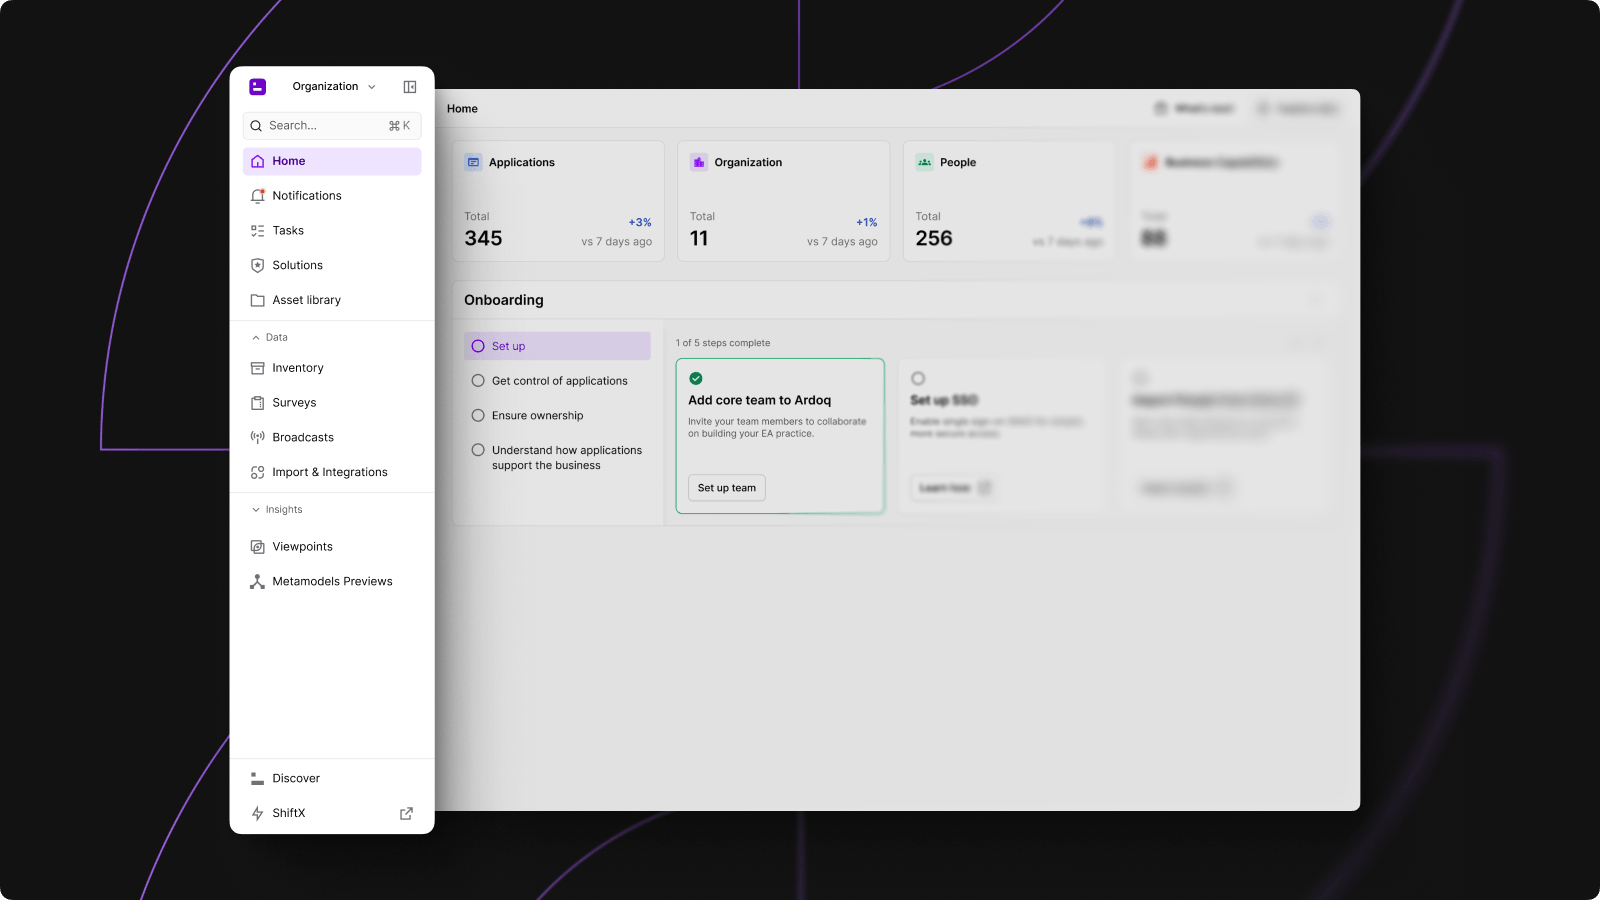Expand the Insights section chevron
Screen dimensions: 1600x900
coord(256,510)
